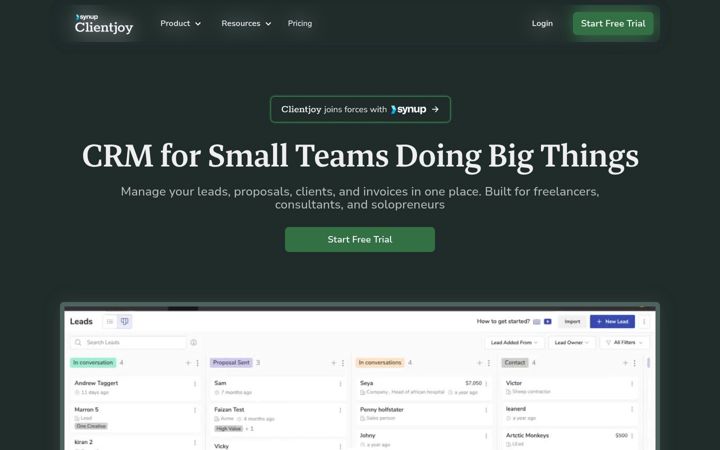
Task: Play the How to get started video icon
Action: coord(548,322)
